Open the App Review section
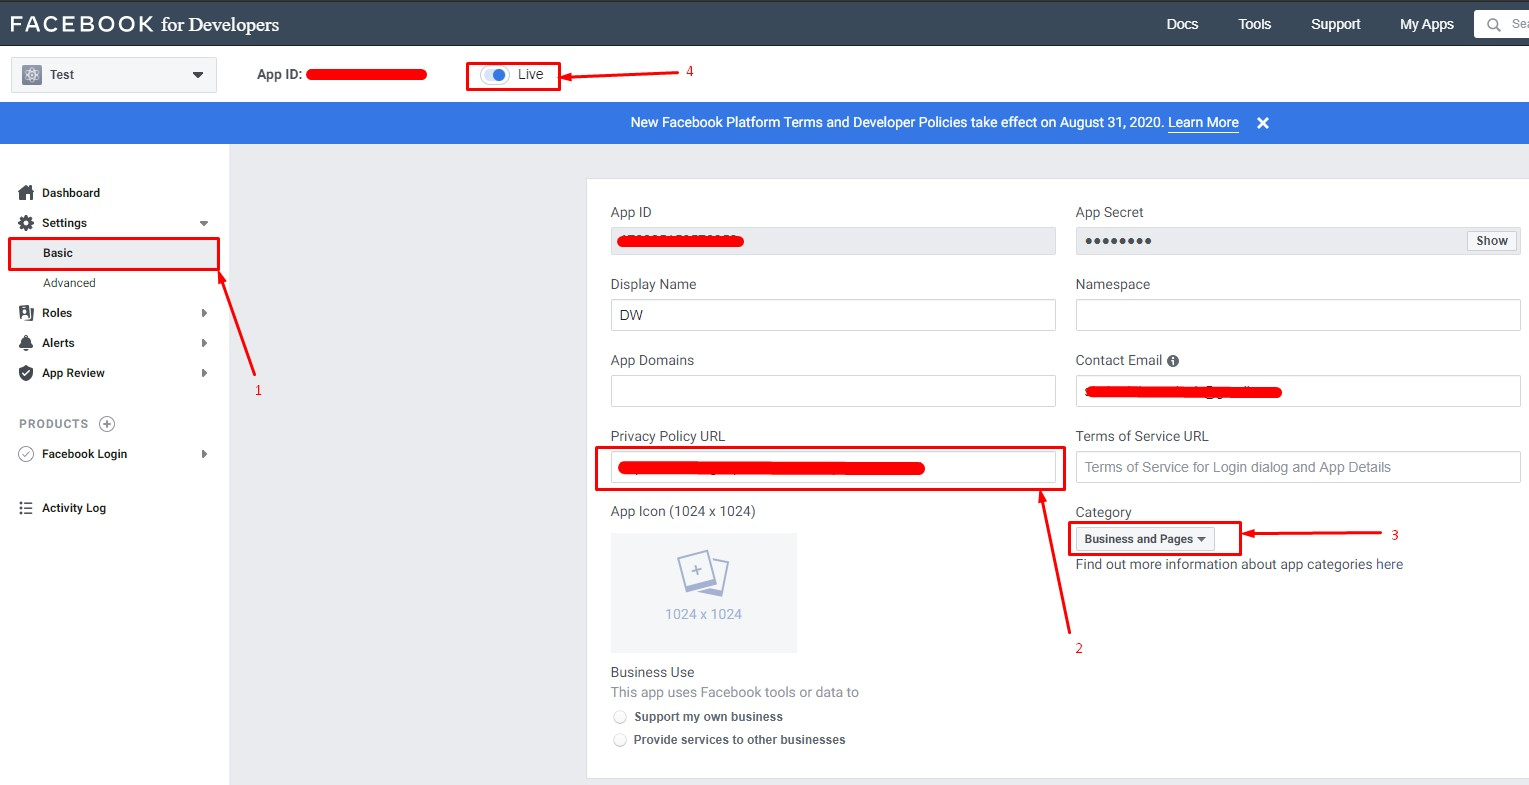The width and height of the screenshot is (1529, 785). (73, 373)
